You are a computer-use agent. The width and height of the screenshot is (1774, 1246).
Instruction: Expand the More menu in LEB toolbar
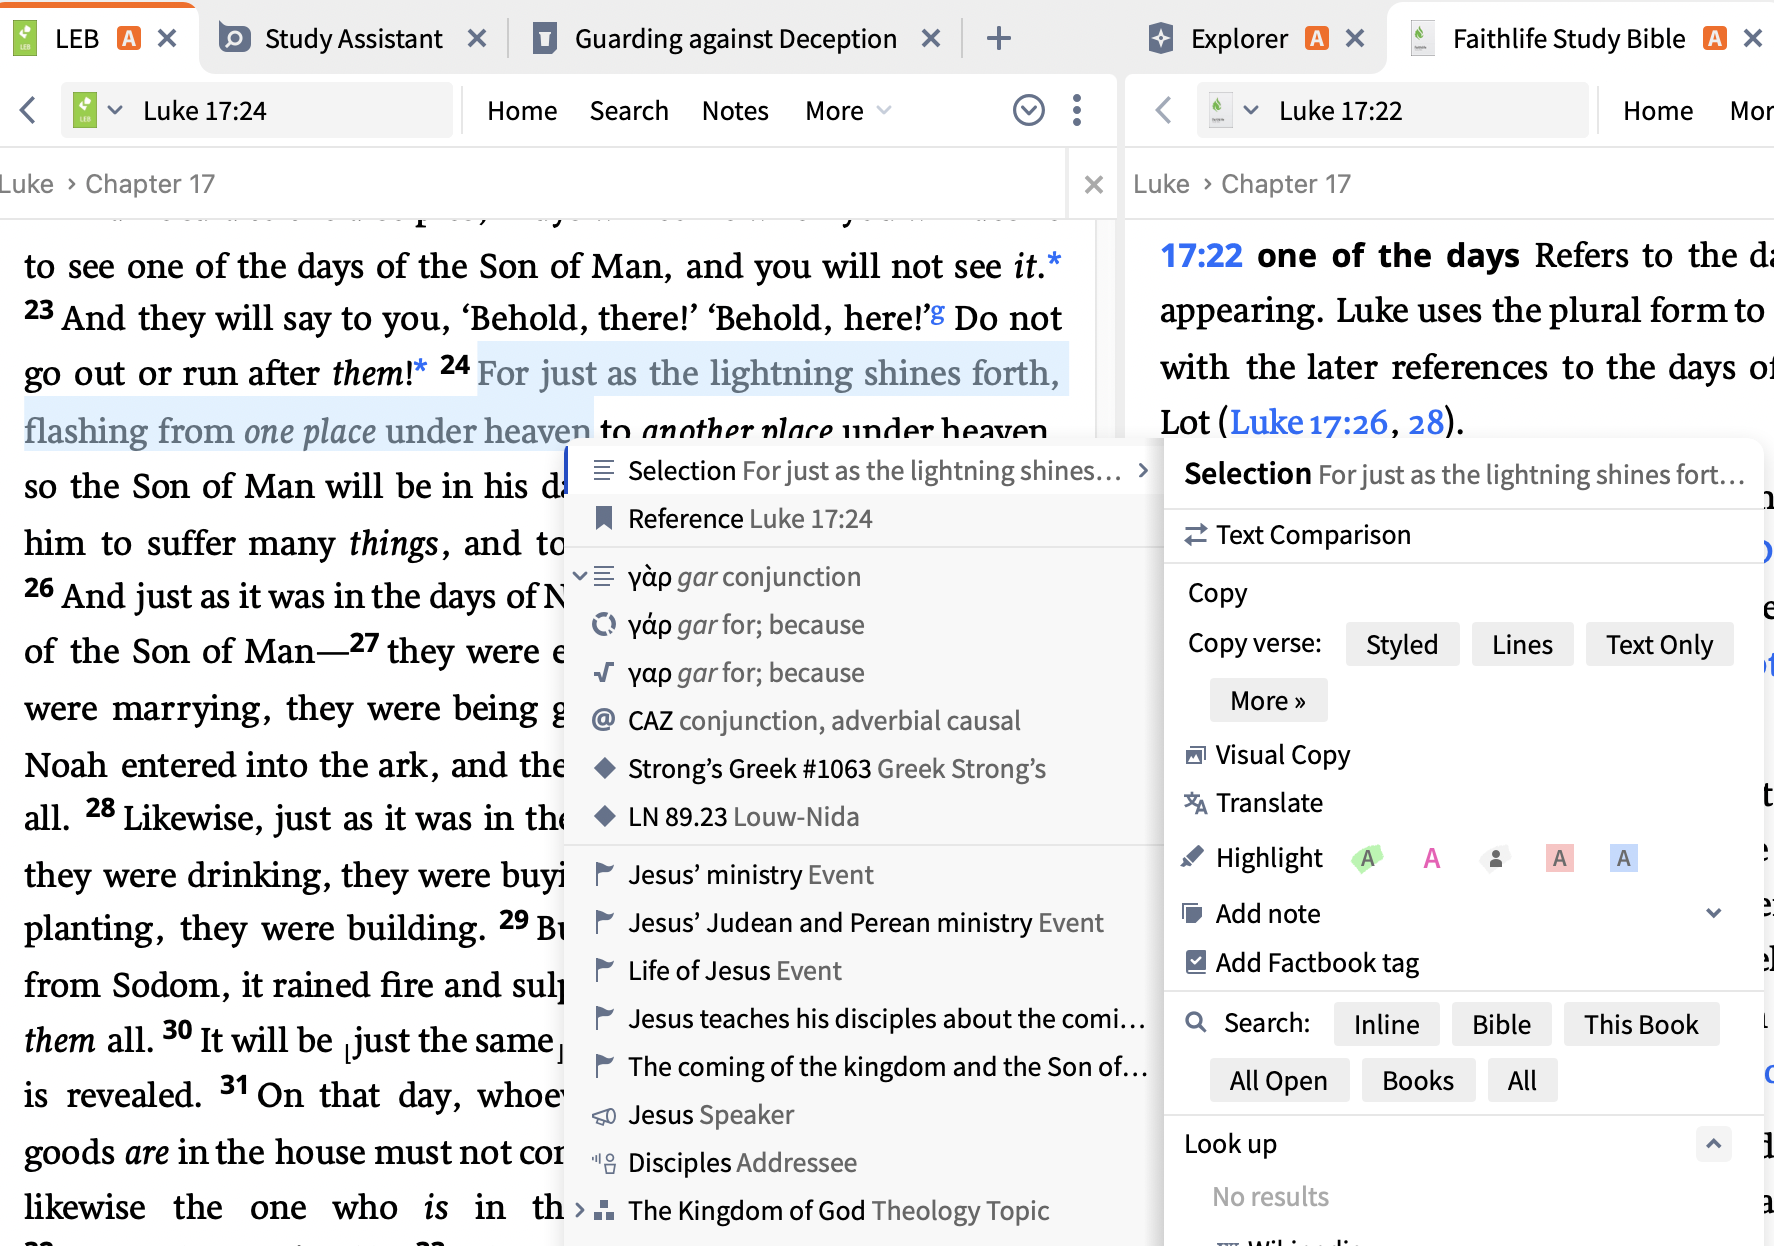point(848,110)
